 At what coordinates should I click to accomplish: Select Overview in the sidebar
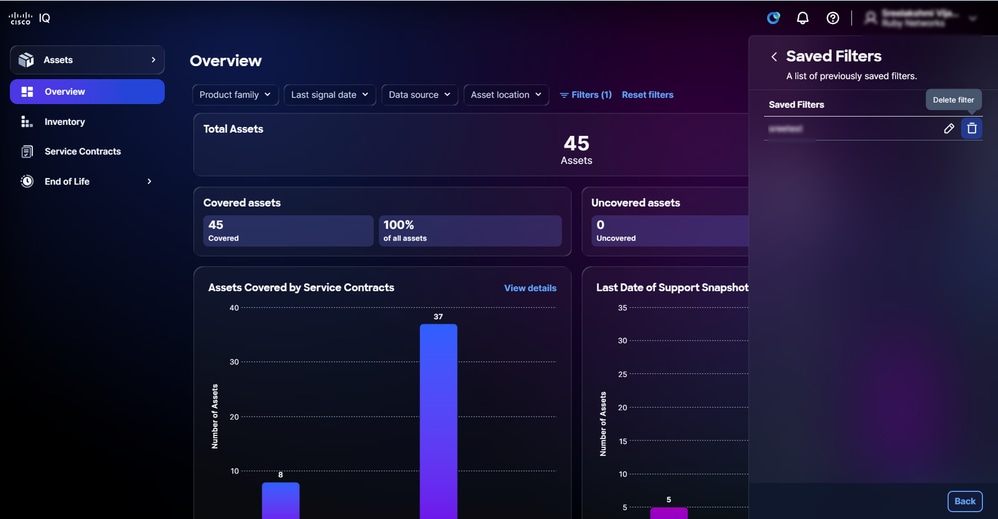pos(87,92)
